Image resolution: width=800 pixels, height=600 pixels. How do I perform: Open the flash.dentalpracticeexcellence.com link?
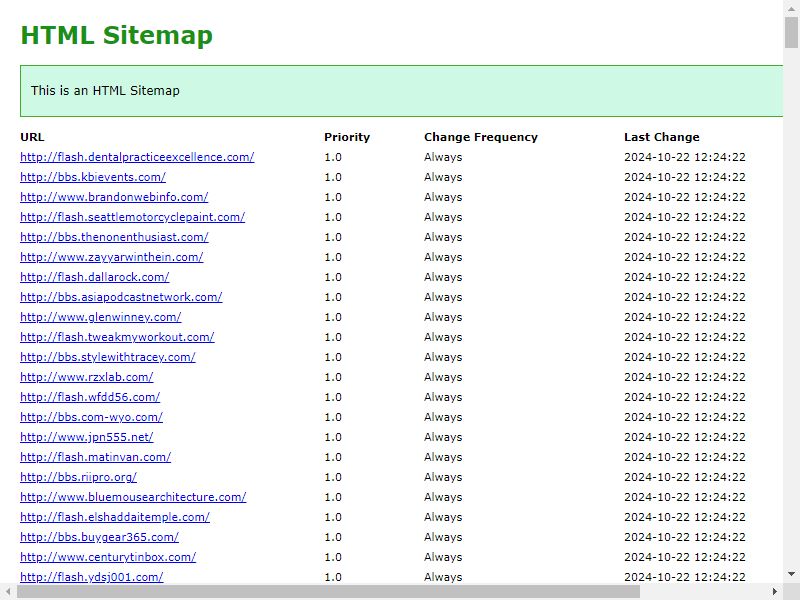tap(137, 157)
